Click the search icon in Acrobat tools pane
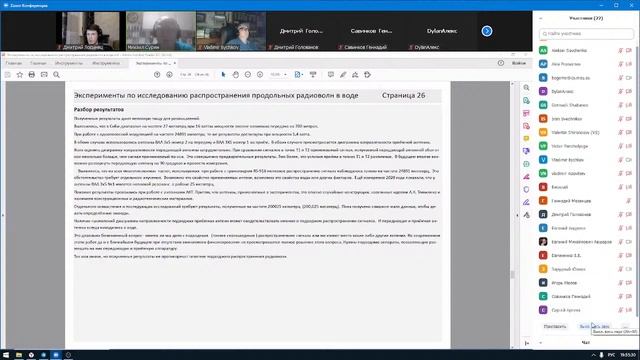The height and width of the screenshot is (360, 640). pyautogui.click(x=527, y=88)
